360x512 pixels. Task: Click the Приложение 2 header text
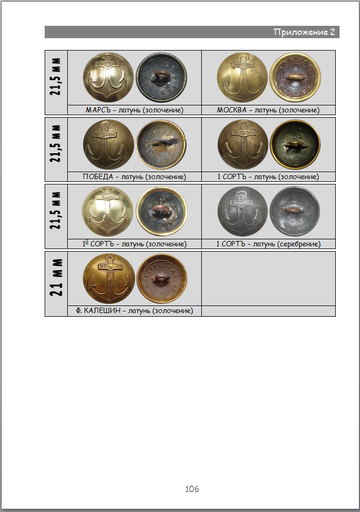pos(304,32)
